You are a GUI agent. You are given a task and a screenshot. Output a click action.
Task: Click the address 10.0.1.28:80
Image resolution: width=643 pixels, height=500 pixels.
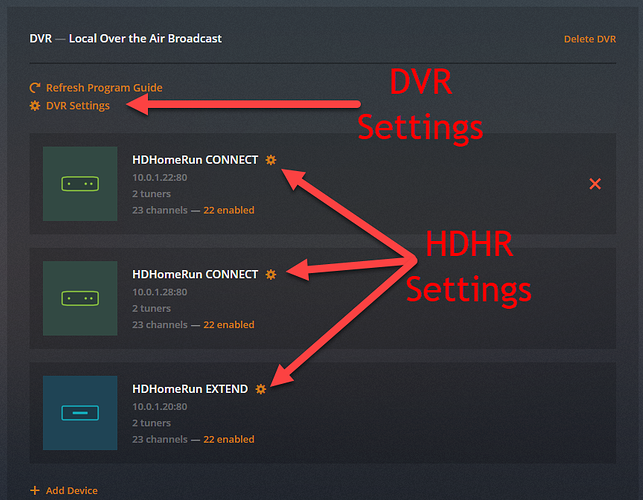pyautogui.click(x=160, y=292)
